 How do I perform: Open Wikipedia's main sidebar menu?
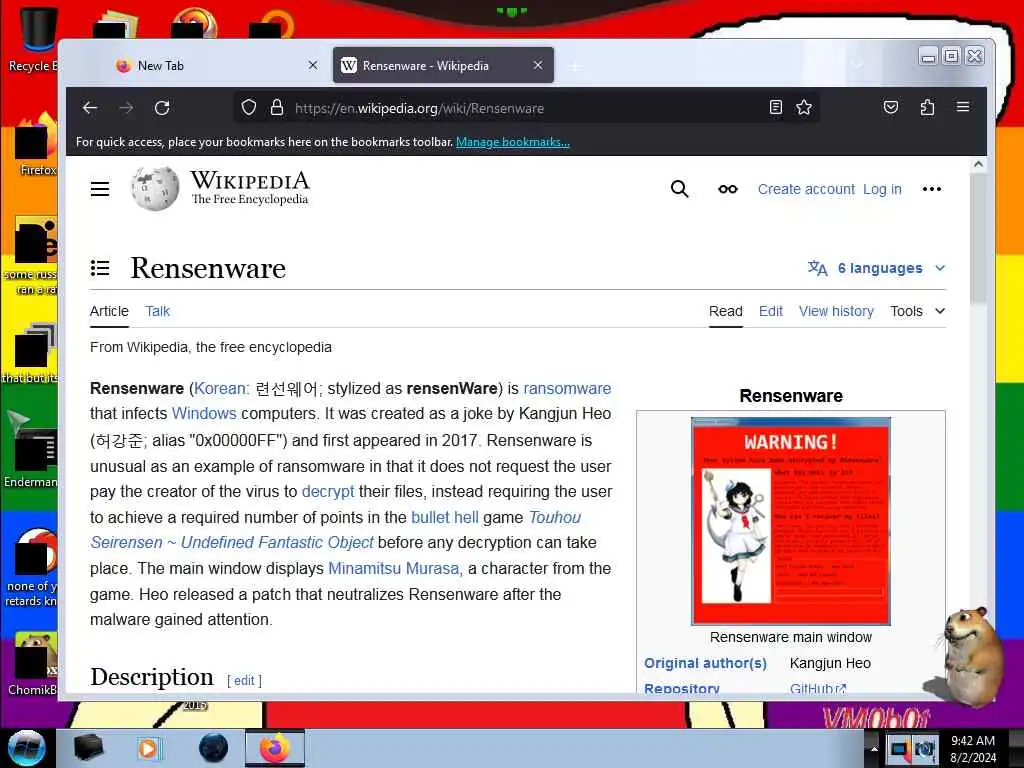100,189
